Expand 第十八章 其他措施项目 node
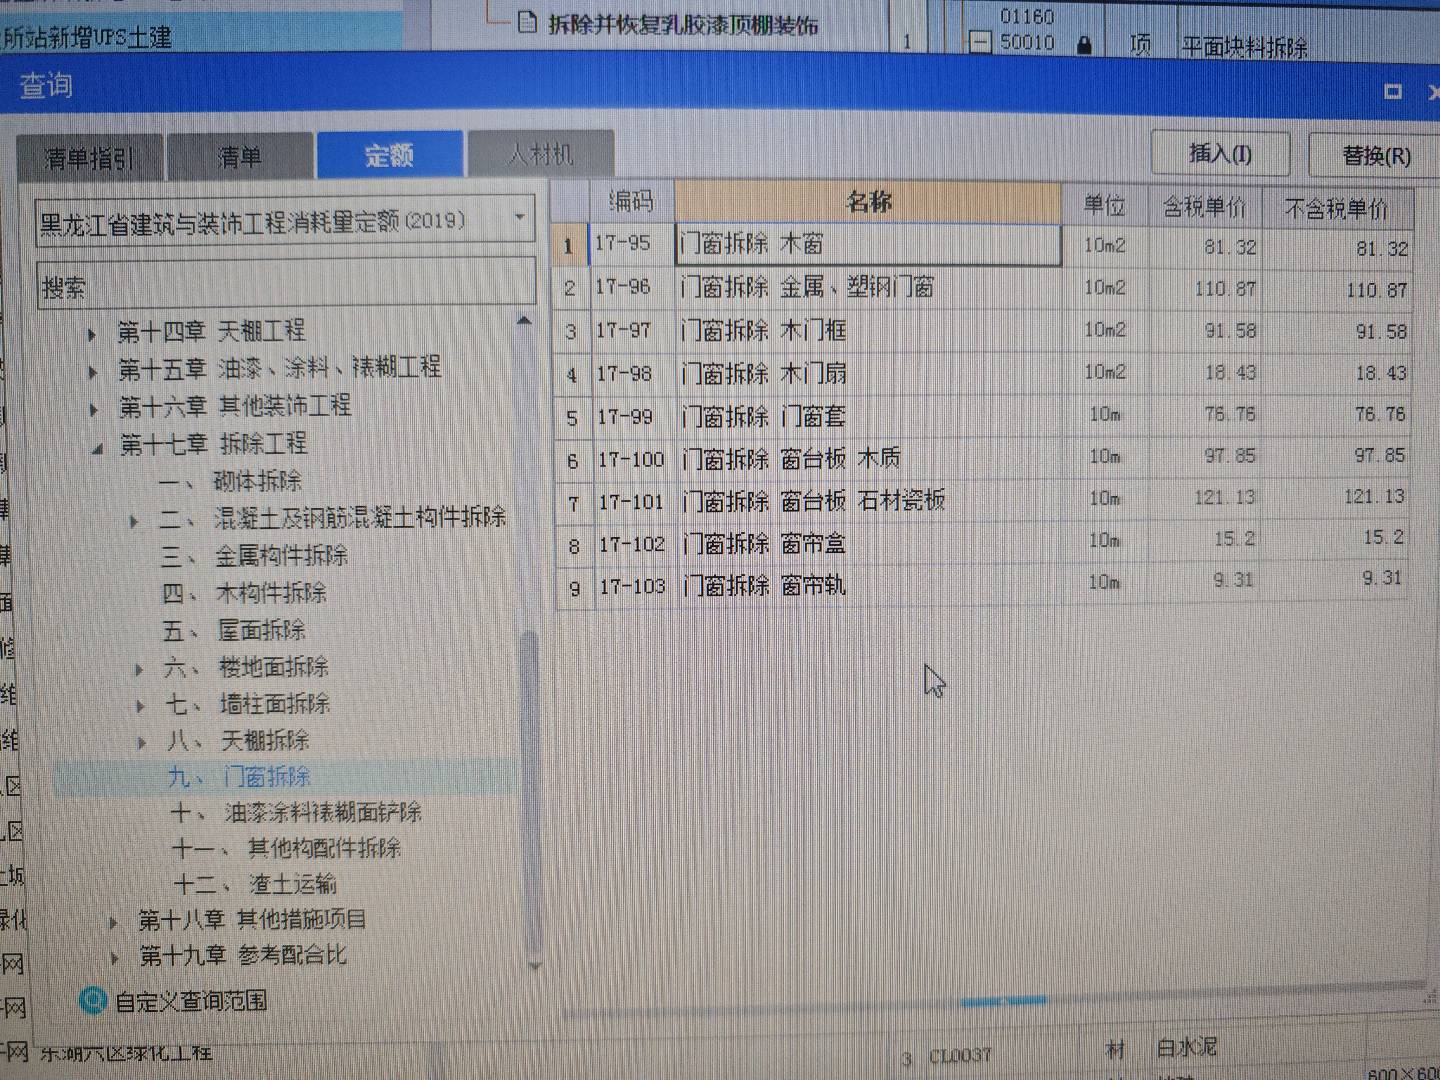The width and height of the screenshot is (1440, 1080). point(114,921)
